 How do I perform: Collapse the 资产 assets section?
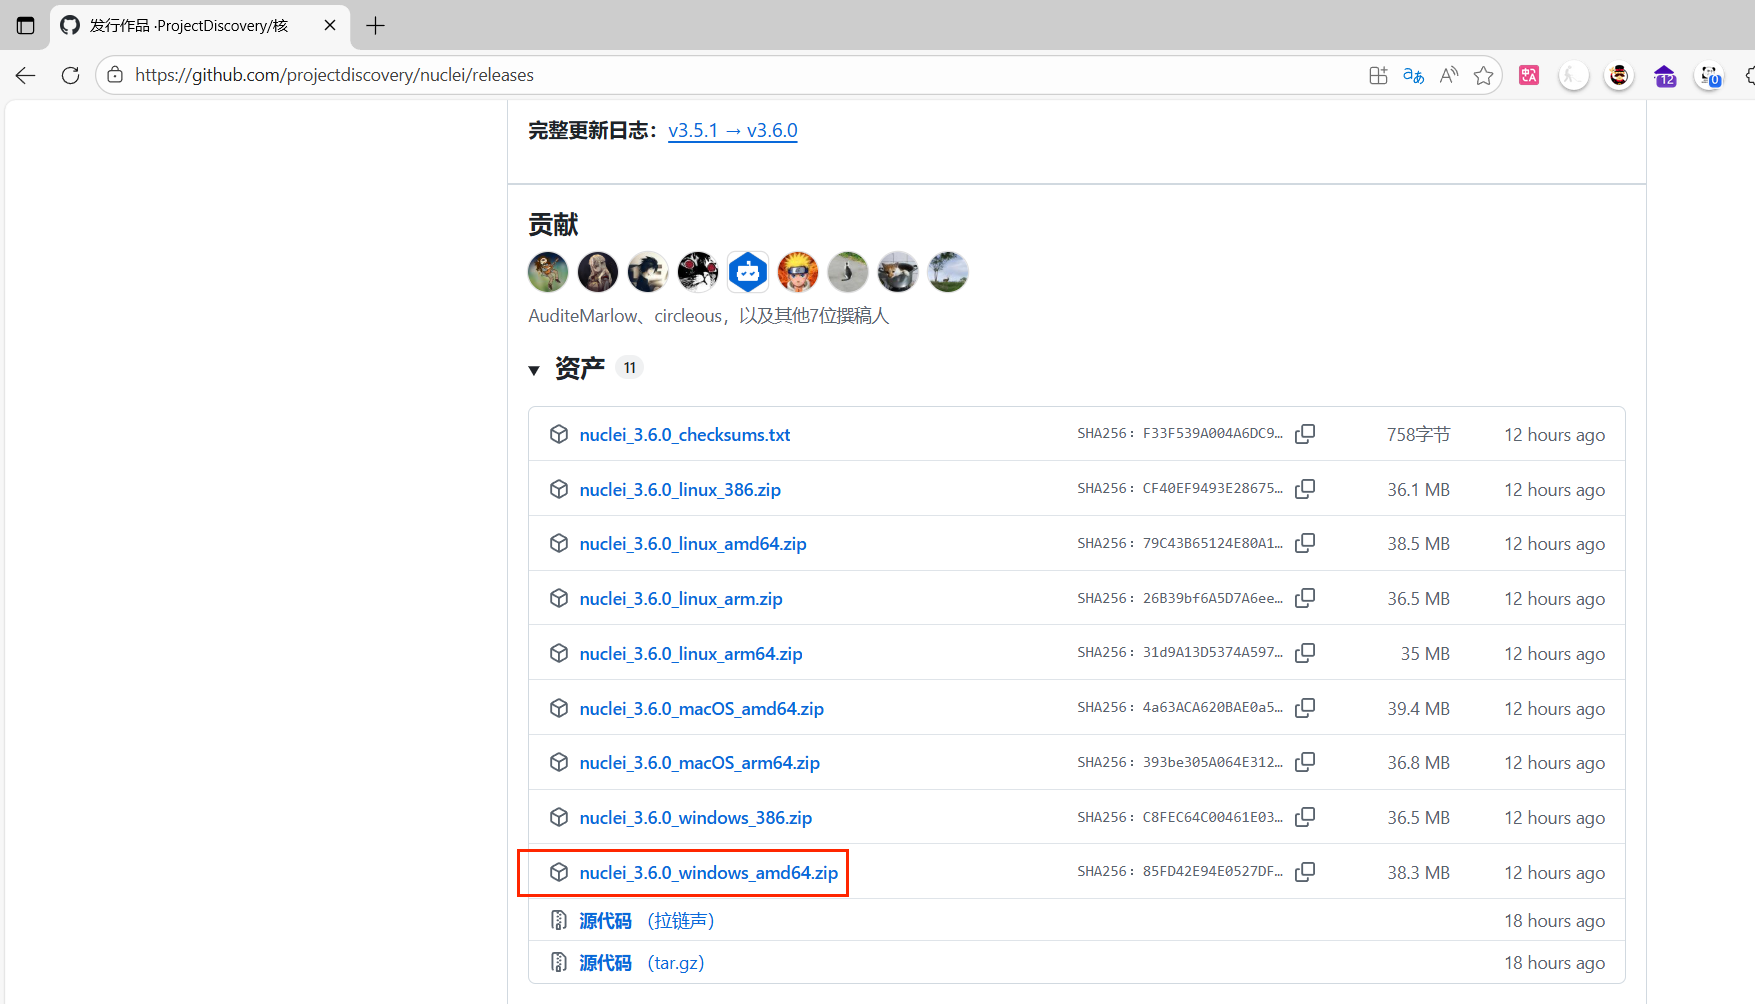534,370
